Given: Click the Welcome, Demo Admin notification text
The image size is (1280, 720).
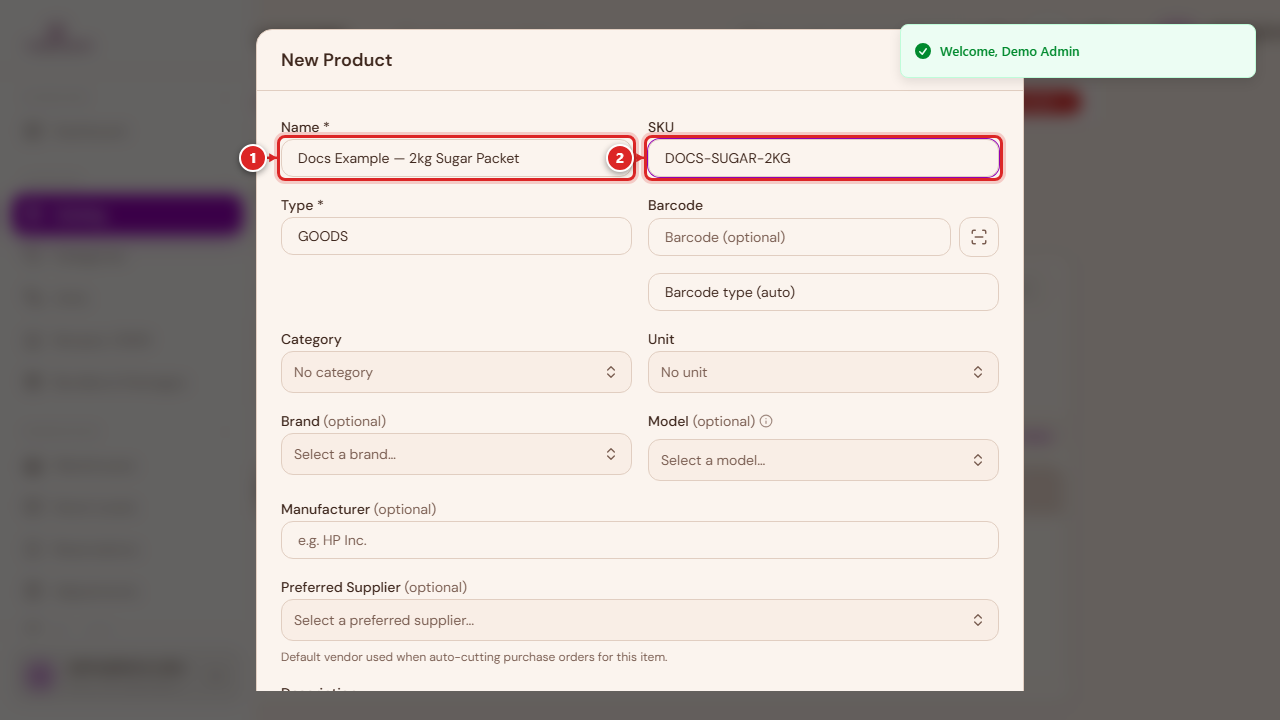Looking at the screenshot, I should point(1010,51).
